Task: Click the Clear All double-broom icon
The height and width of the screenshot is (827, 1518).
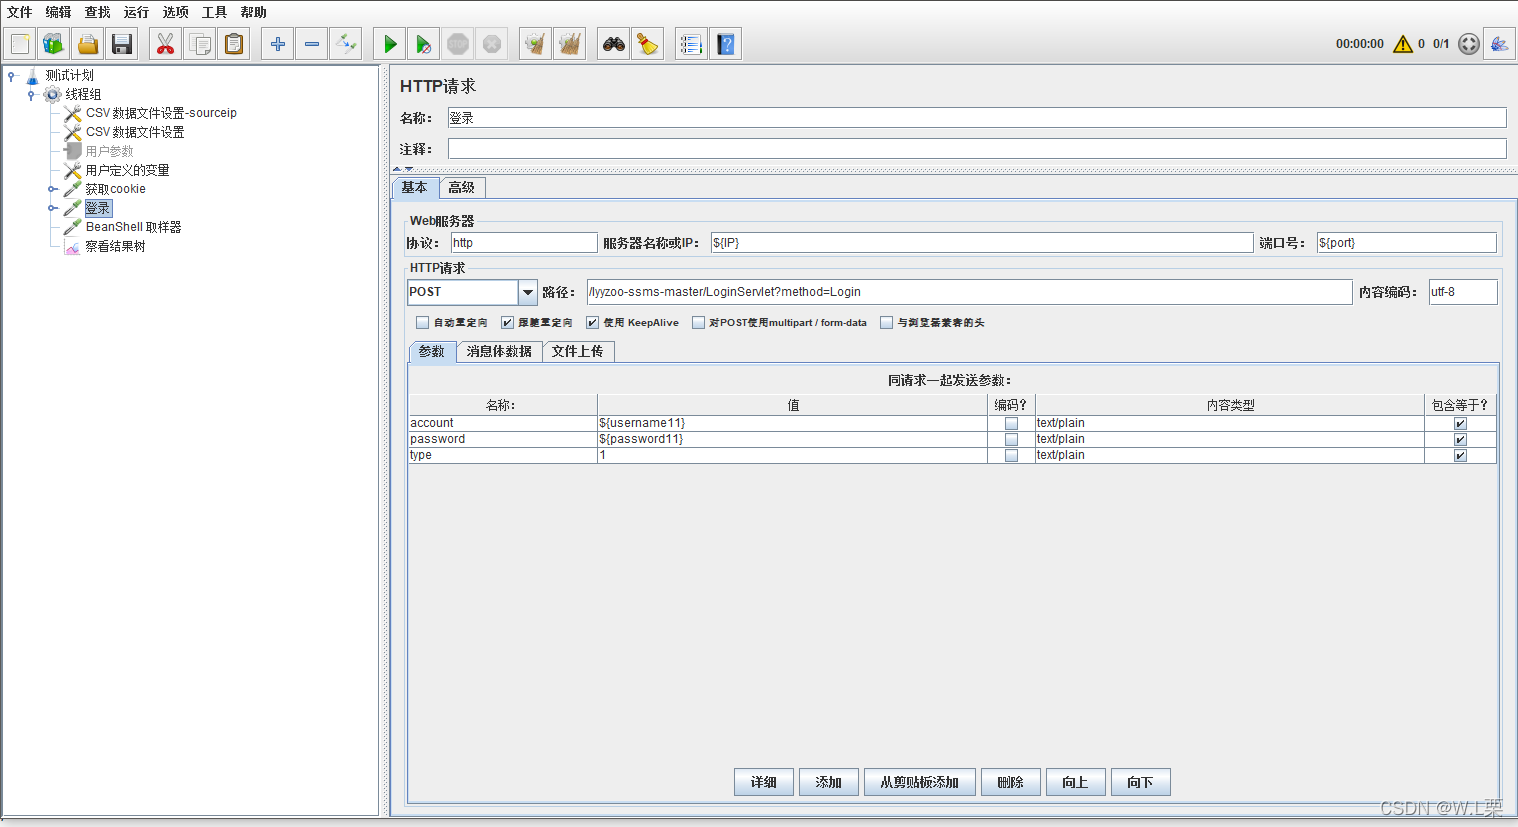Action: 570,44
